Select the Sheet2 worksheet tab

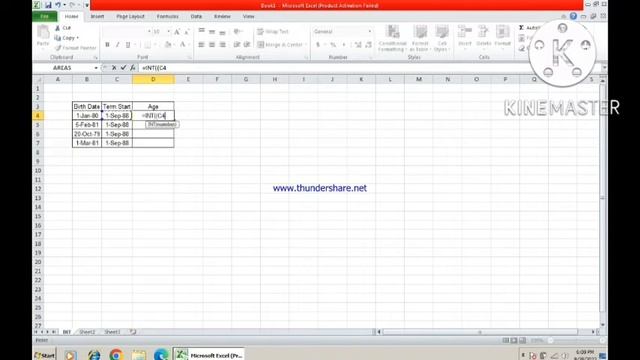point(87,332)
